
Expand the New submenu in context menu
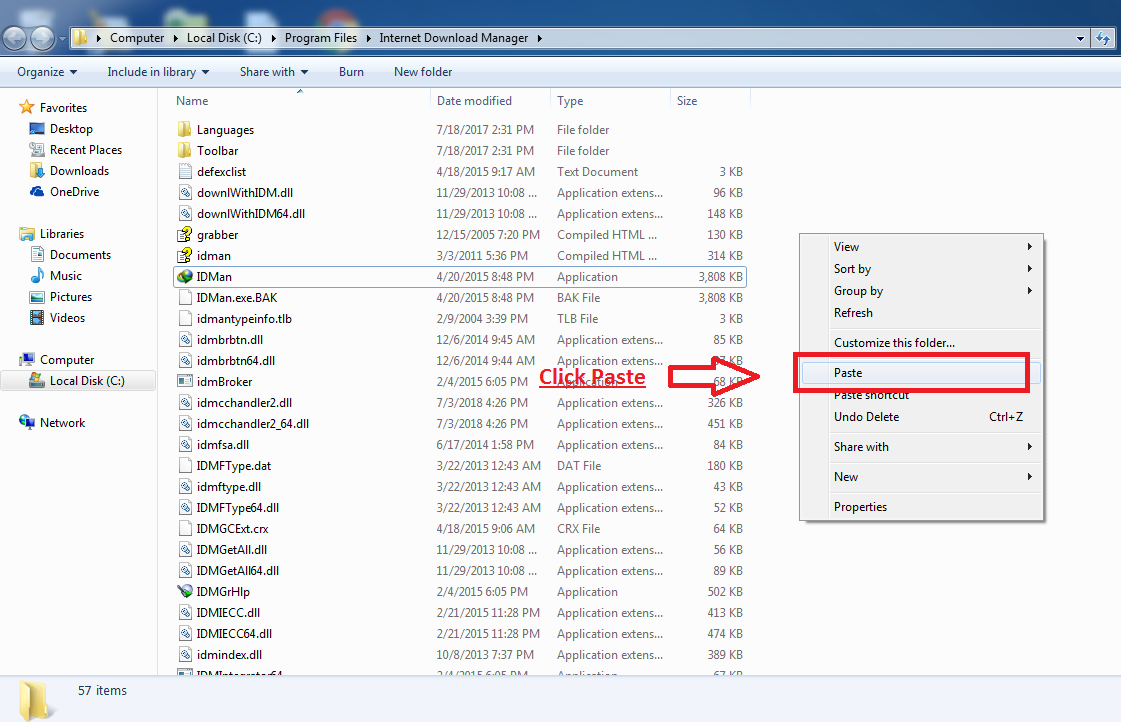click(x=921, y=477)
